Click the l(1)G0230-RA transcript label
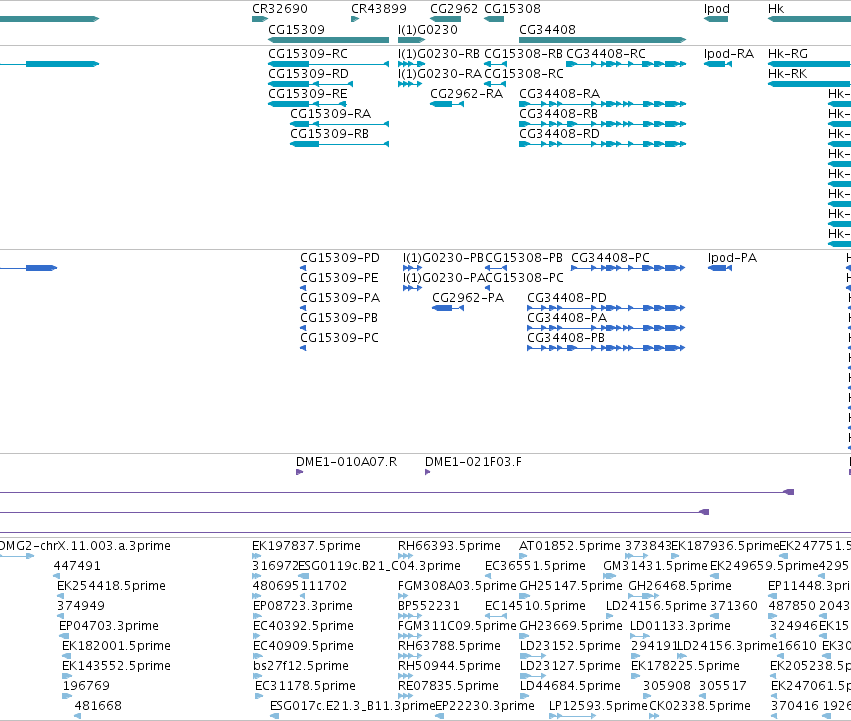851x721 pixels. click(x=440, y=74)
